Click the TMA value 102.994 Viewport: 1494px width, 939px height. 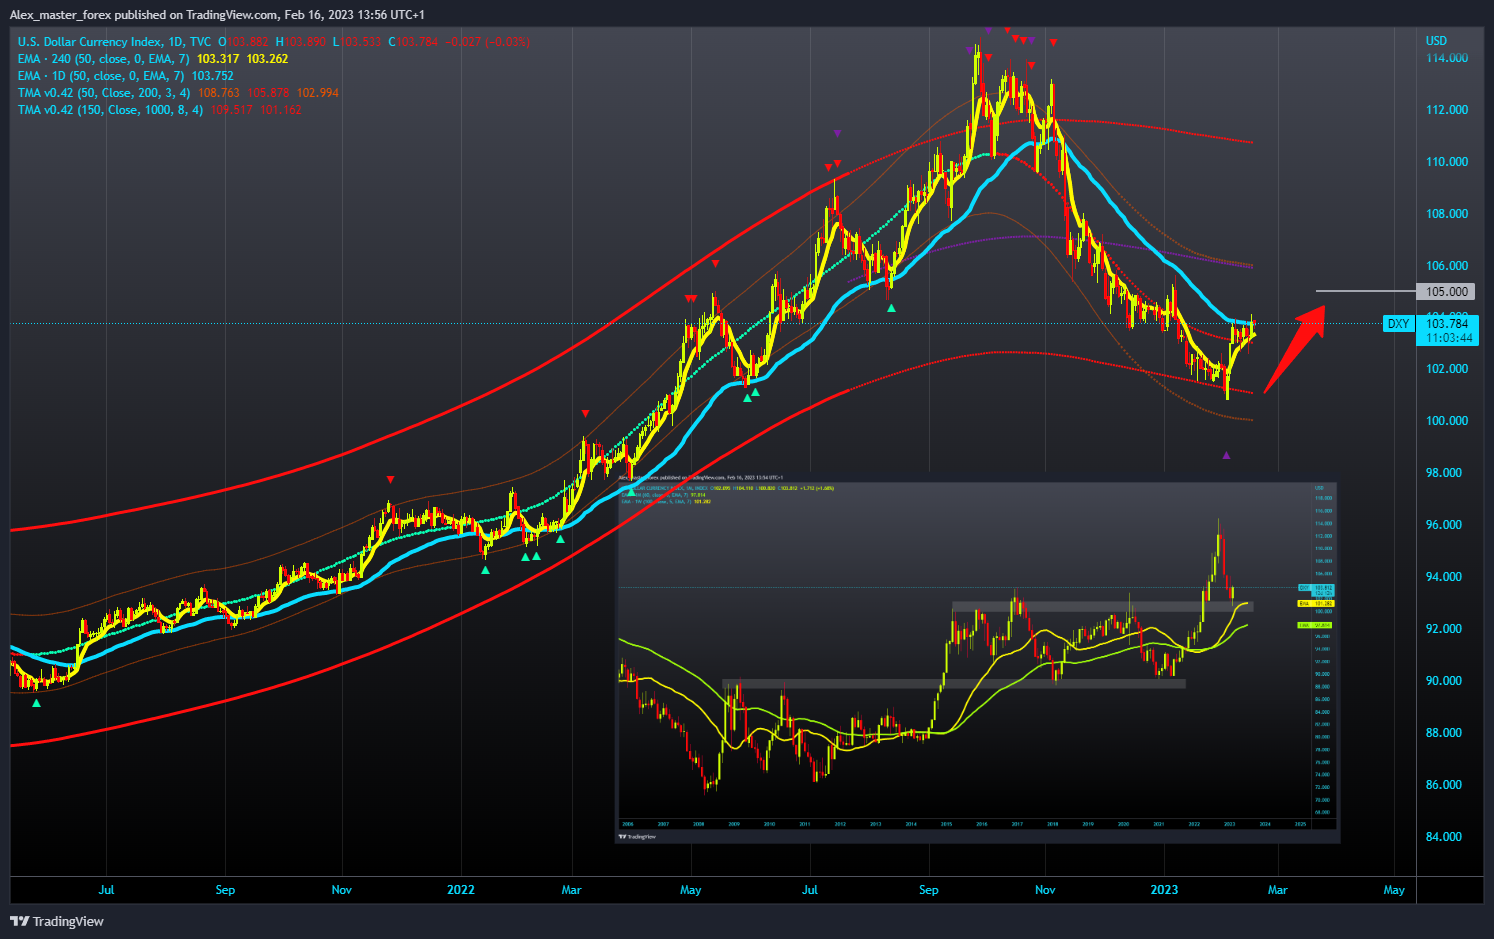click(x=318, y=93)
